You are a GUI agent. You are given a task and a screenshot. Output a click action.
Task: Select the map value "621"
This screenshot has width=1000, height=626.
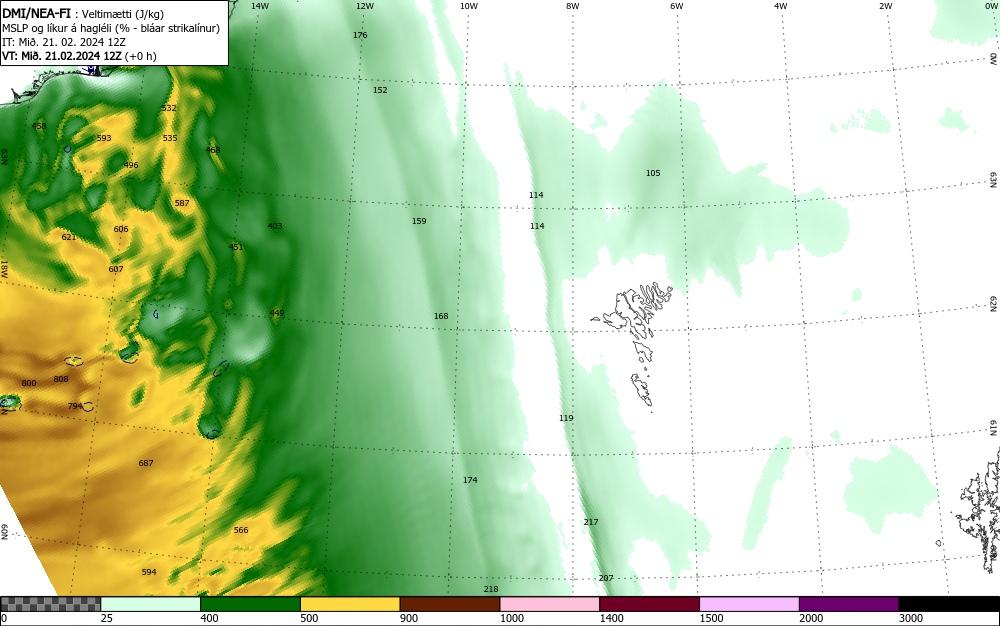point(69,237)
